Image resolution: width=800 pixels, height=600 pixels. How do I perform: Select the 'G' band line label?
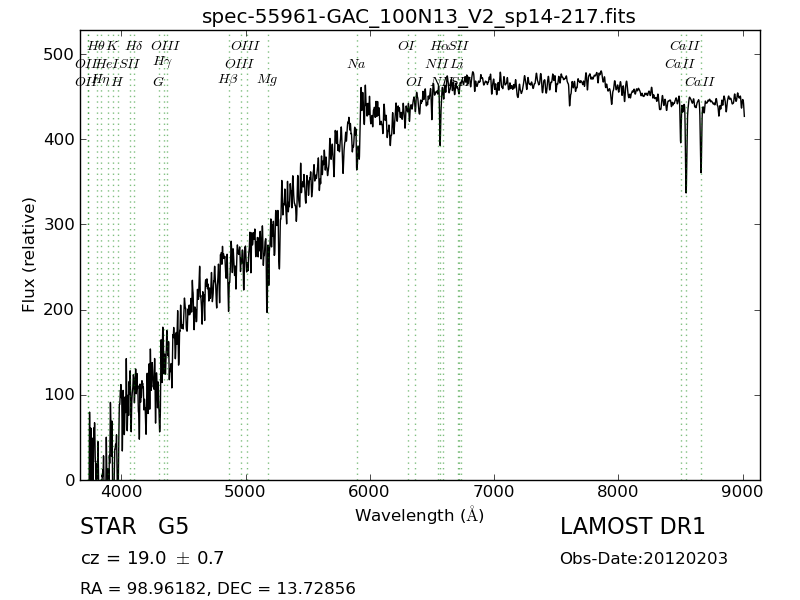(x=159, y=82)
